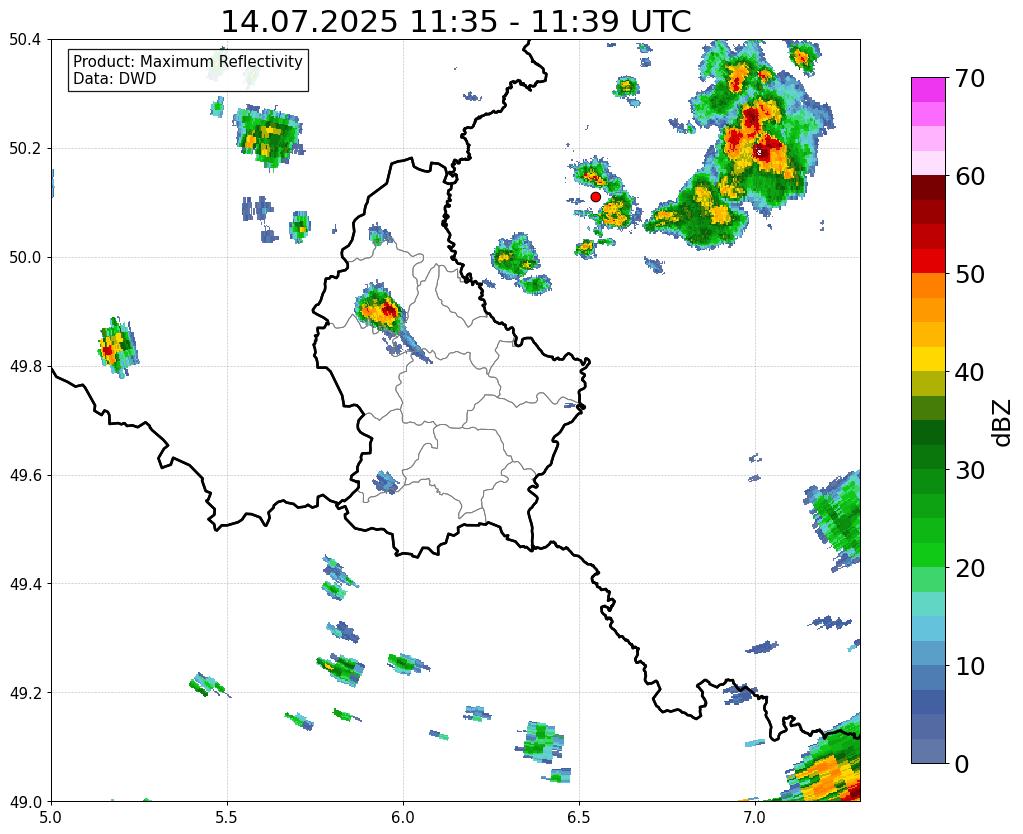Click the 6.5 longitude tick label
This screenshot has width=1023, height=834.
[x=579, y=818]
